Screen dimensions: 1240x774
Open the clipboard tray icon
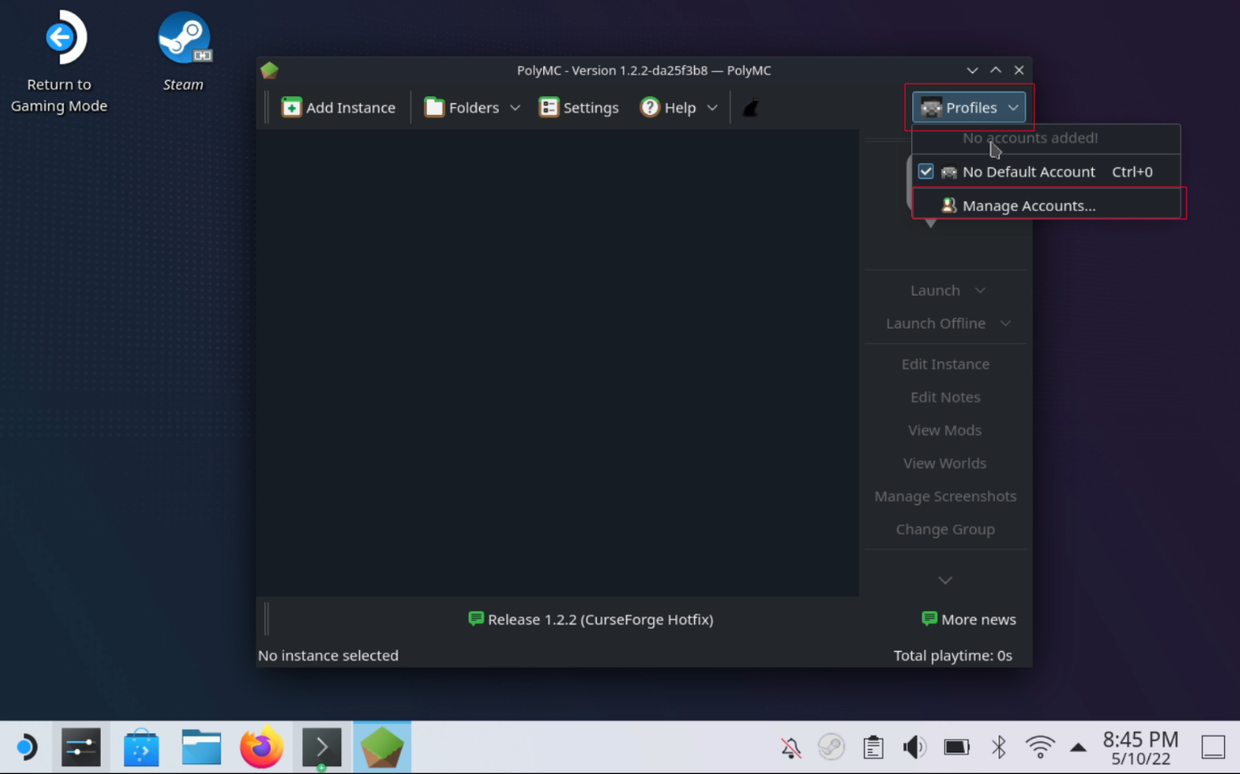pos(873,747)
